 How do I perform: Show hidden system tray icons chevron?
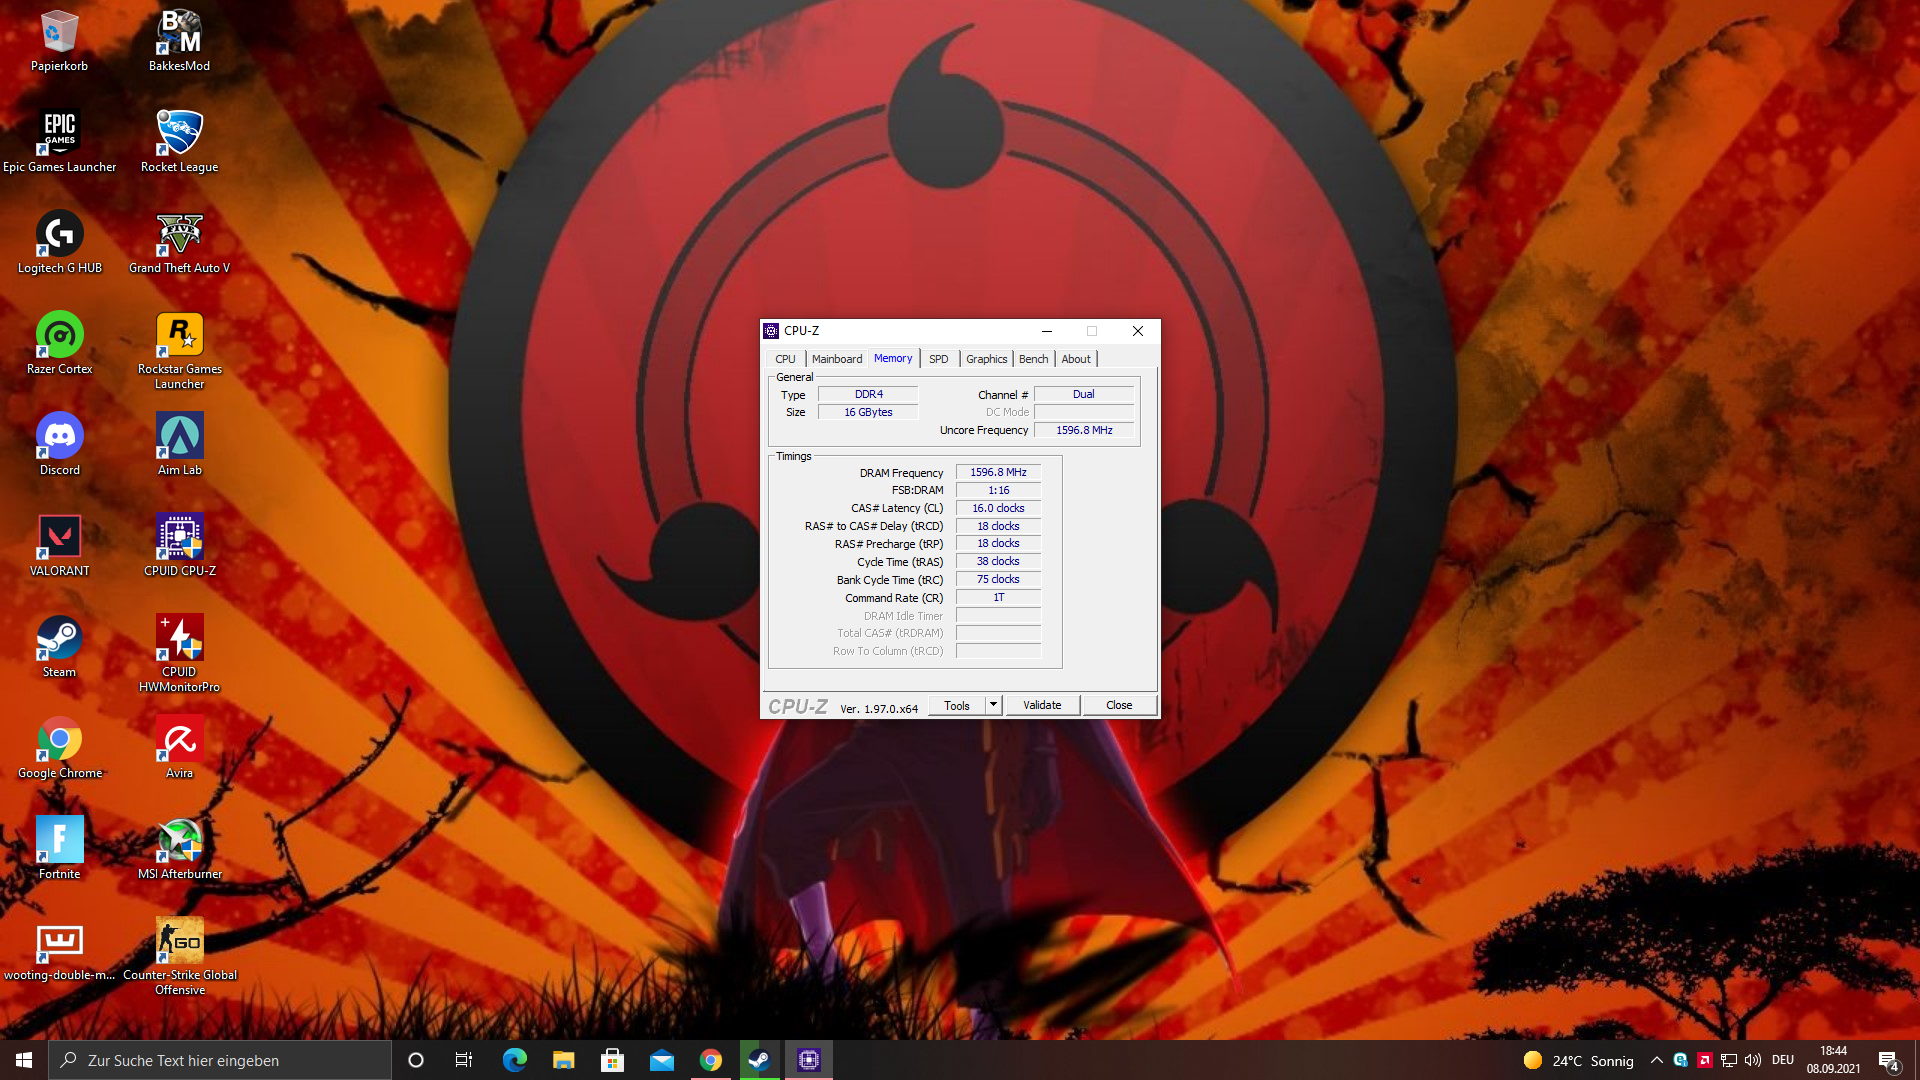[1656, 1060]
